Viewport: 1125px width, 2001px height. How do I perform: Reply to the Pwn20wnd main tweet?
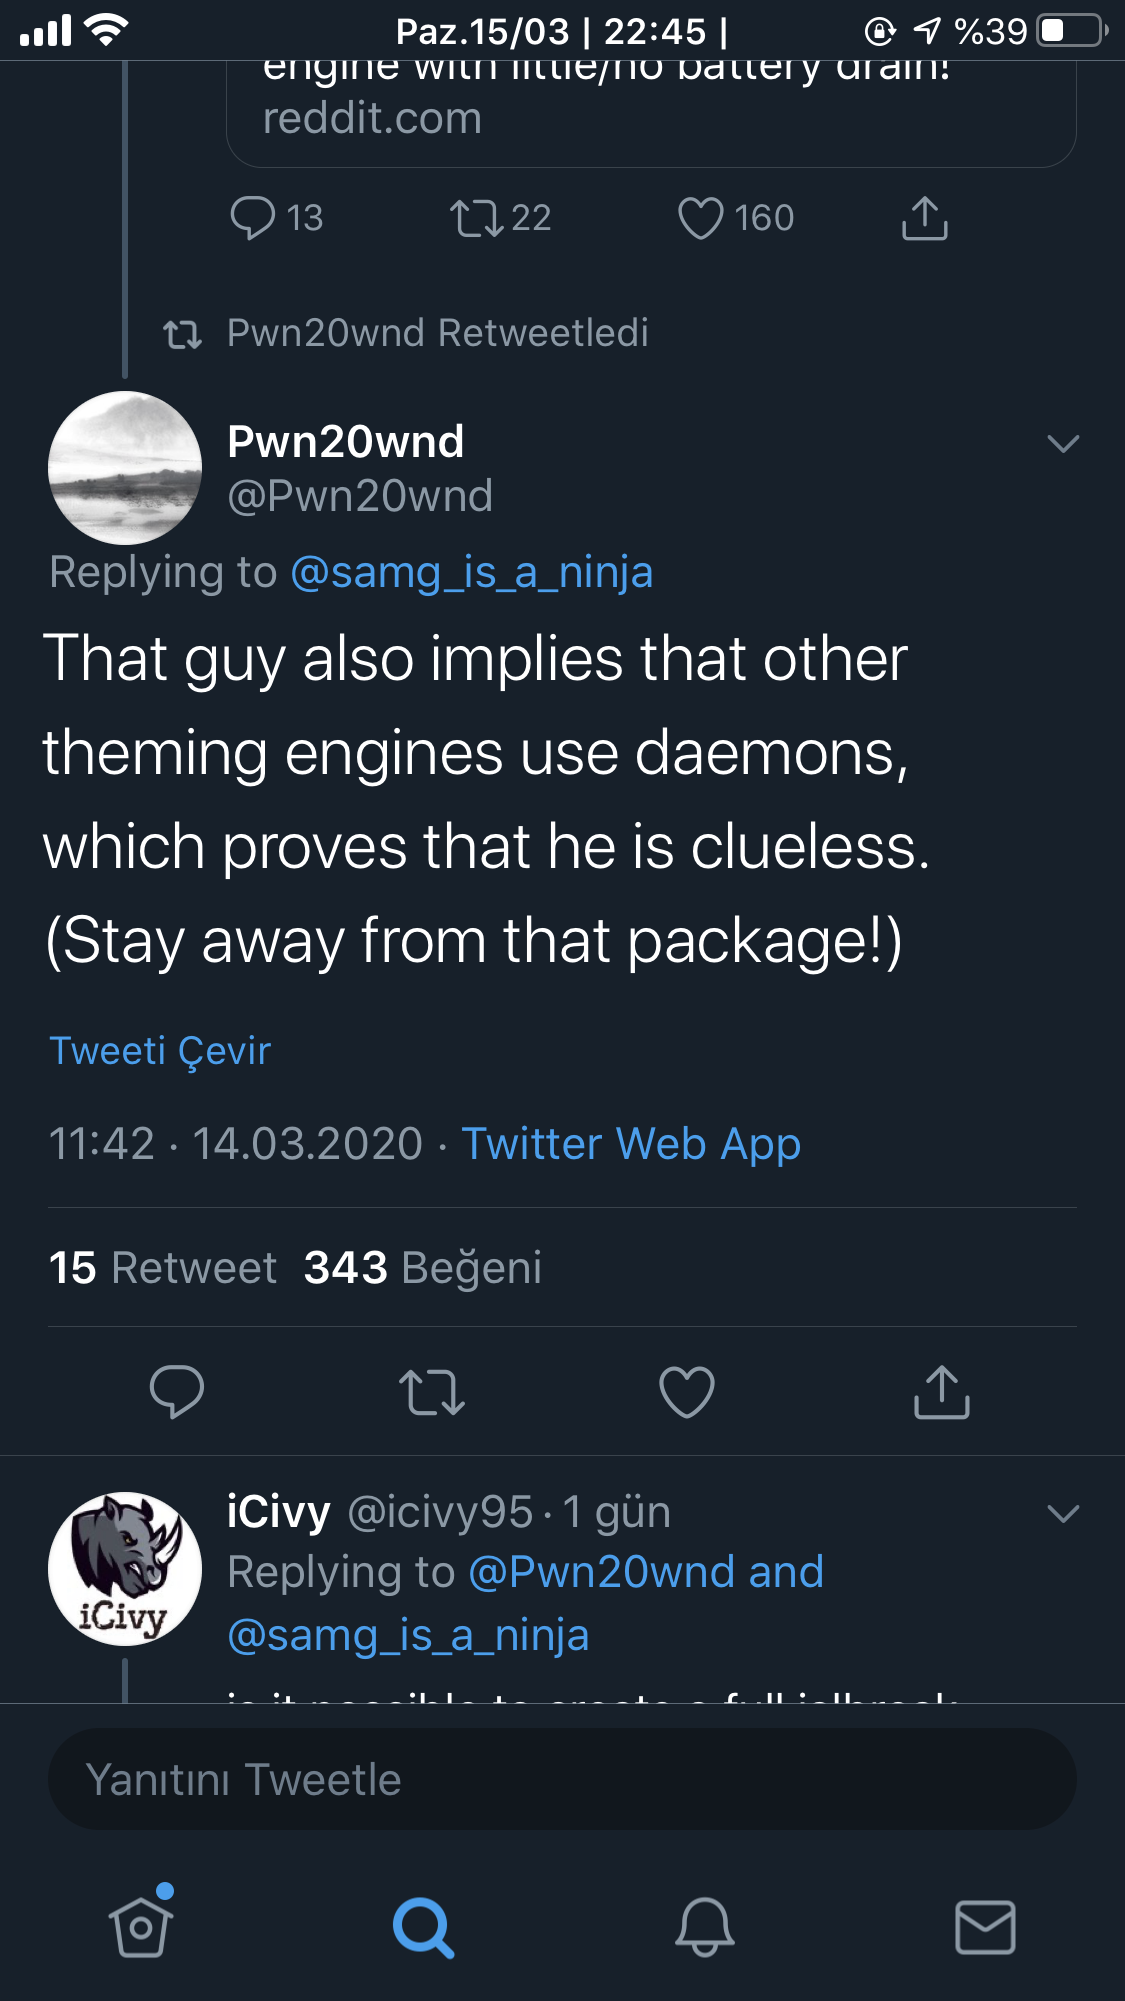176,1391
